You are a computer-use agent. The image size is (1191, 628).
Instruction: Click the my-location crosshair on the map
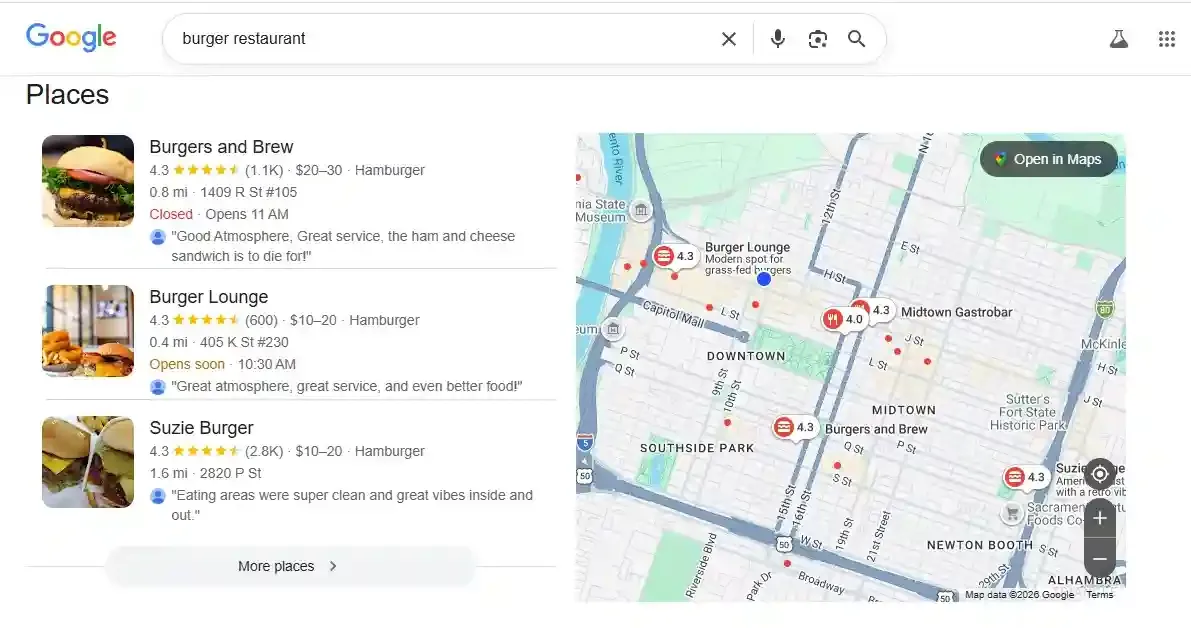1100,474
